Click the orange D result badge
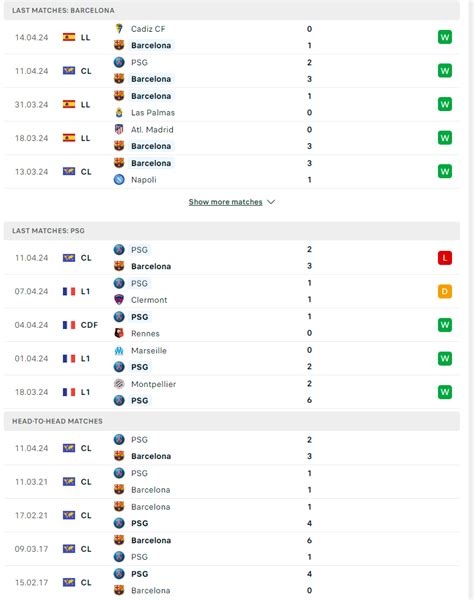Image resolution: width=474 pixels, height=600 pixels. tap(445, 292)
